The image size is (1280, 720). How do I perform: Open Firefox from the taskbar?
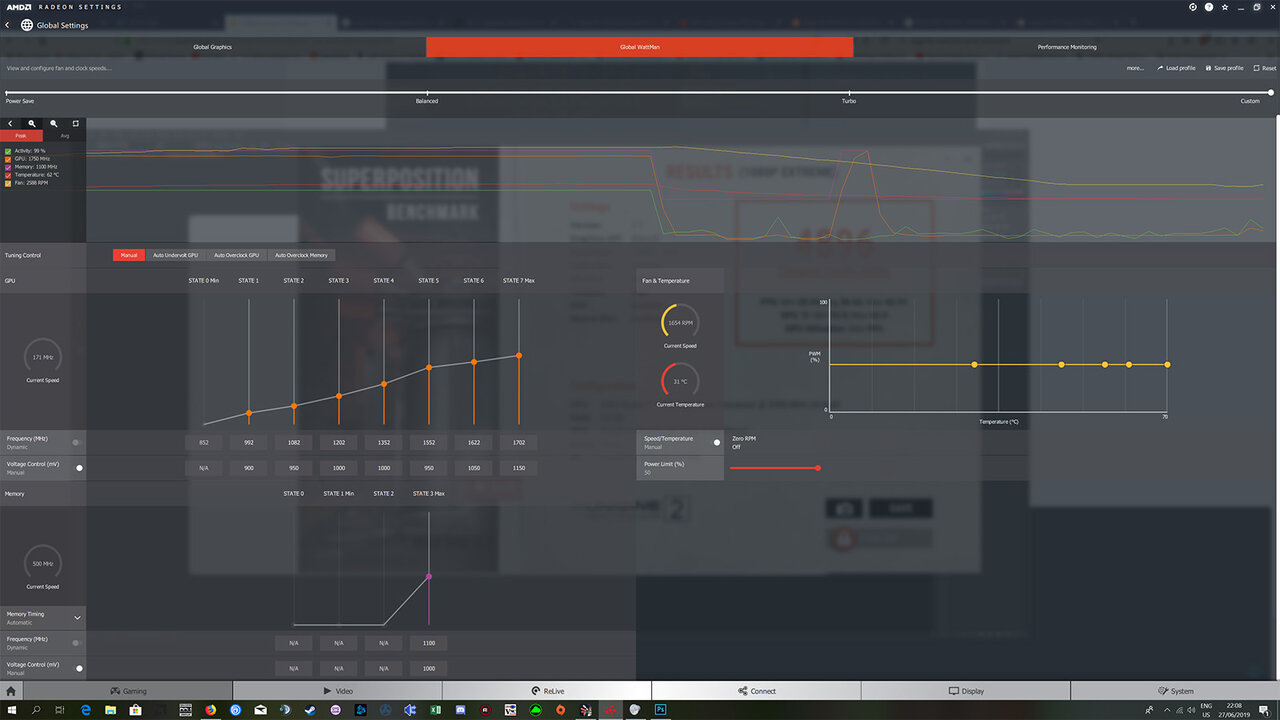point(211,710)
